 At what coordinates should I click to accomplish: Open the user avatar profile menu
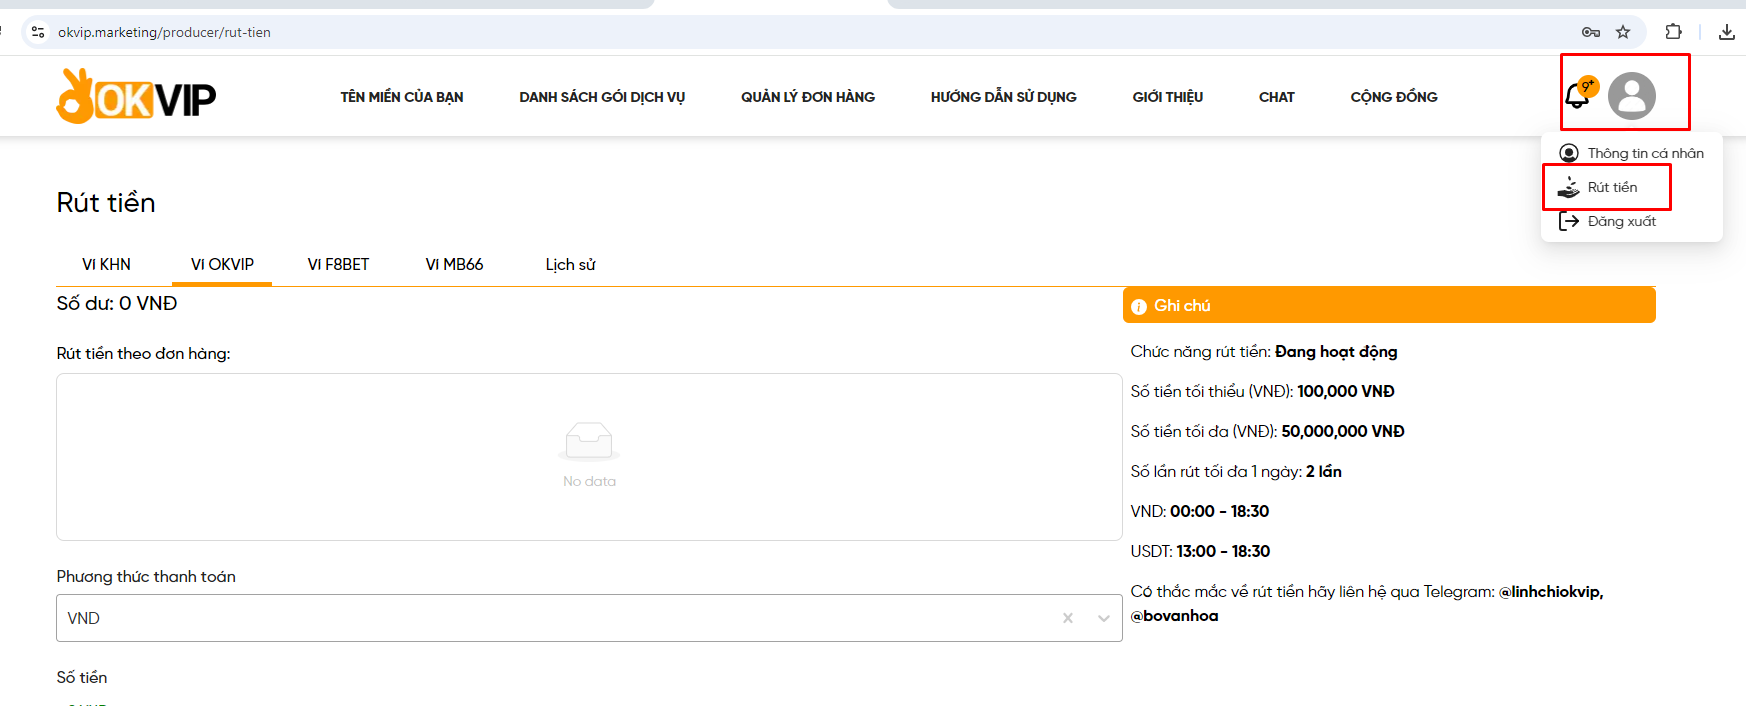point(1631,96)
